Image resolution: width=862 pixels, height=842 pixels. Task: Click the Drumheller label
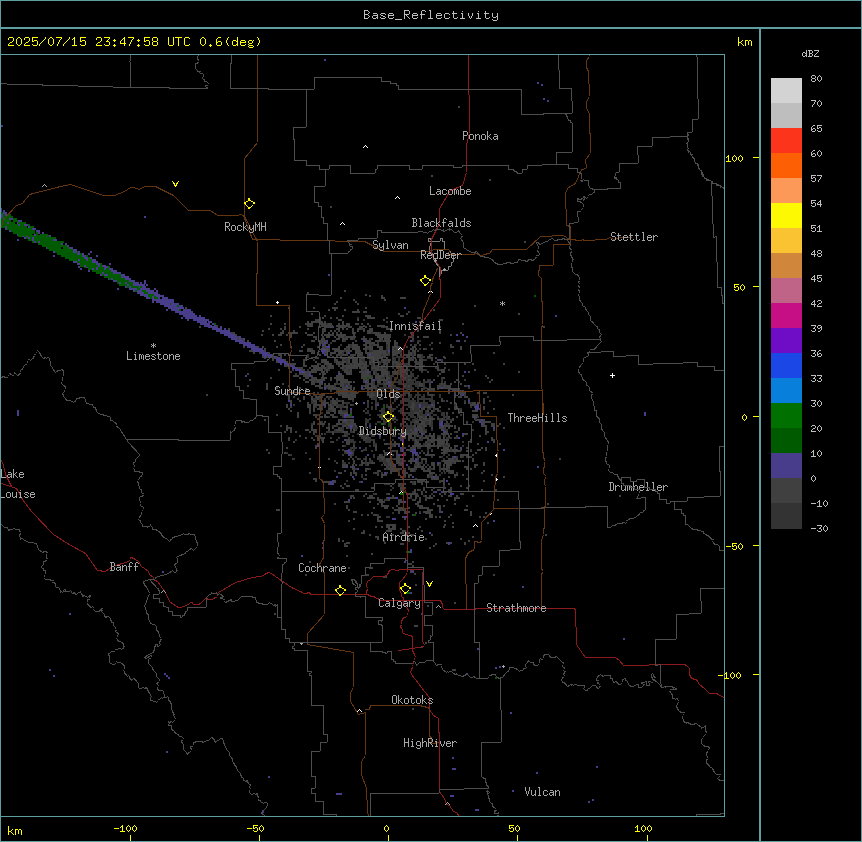638,487
